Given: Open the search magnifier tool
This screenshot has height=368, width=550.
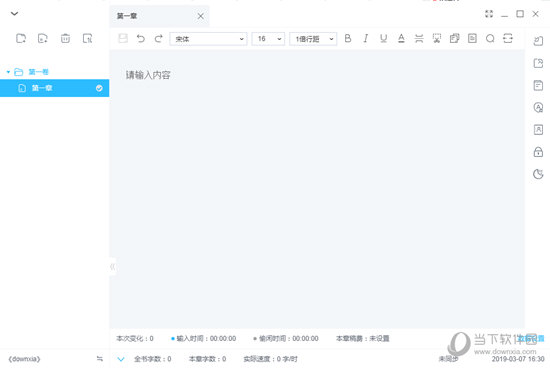Looking at the screenshot, I should pyautogui.click(x=490, y=38).
